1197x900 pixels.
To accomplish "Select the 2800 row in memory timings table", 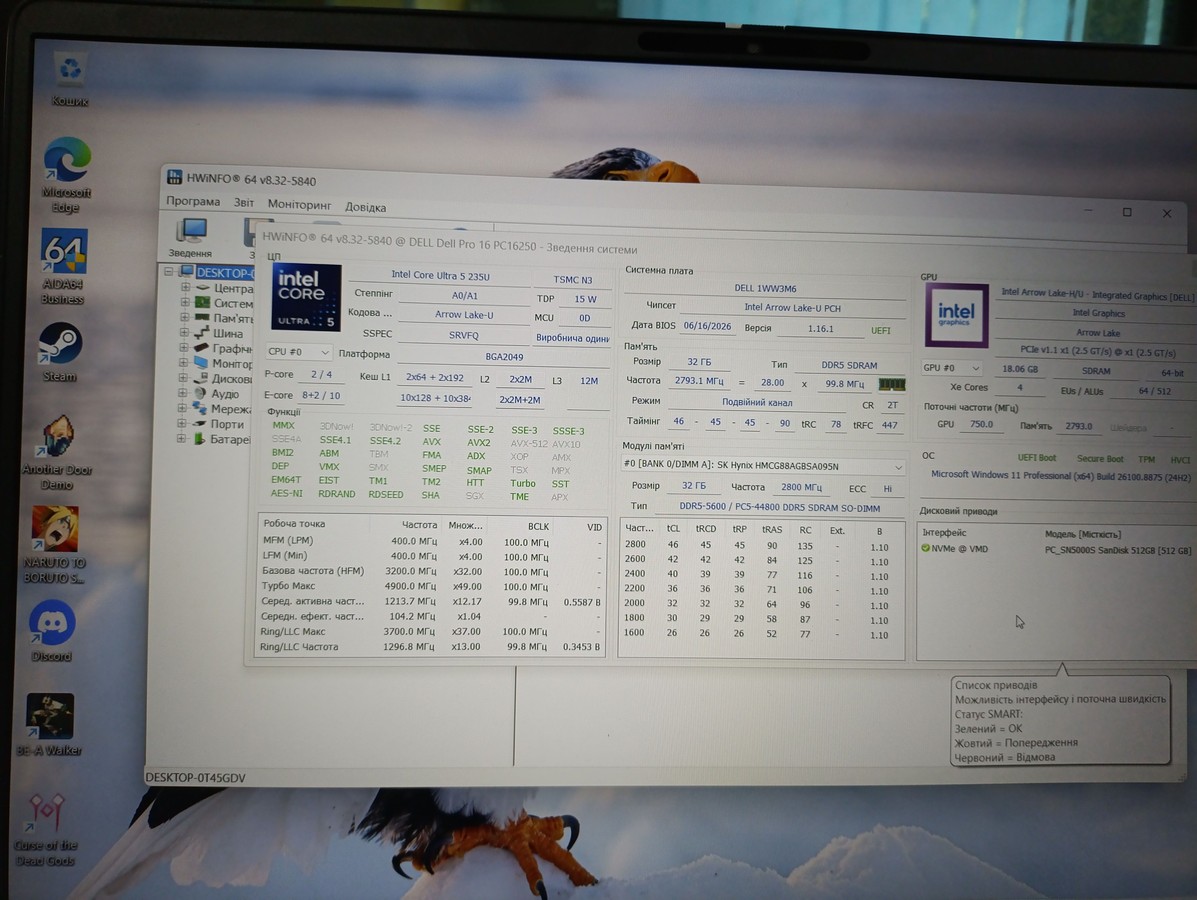I will (760, 545).
